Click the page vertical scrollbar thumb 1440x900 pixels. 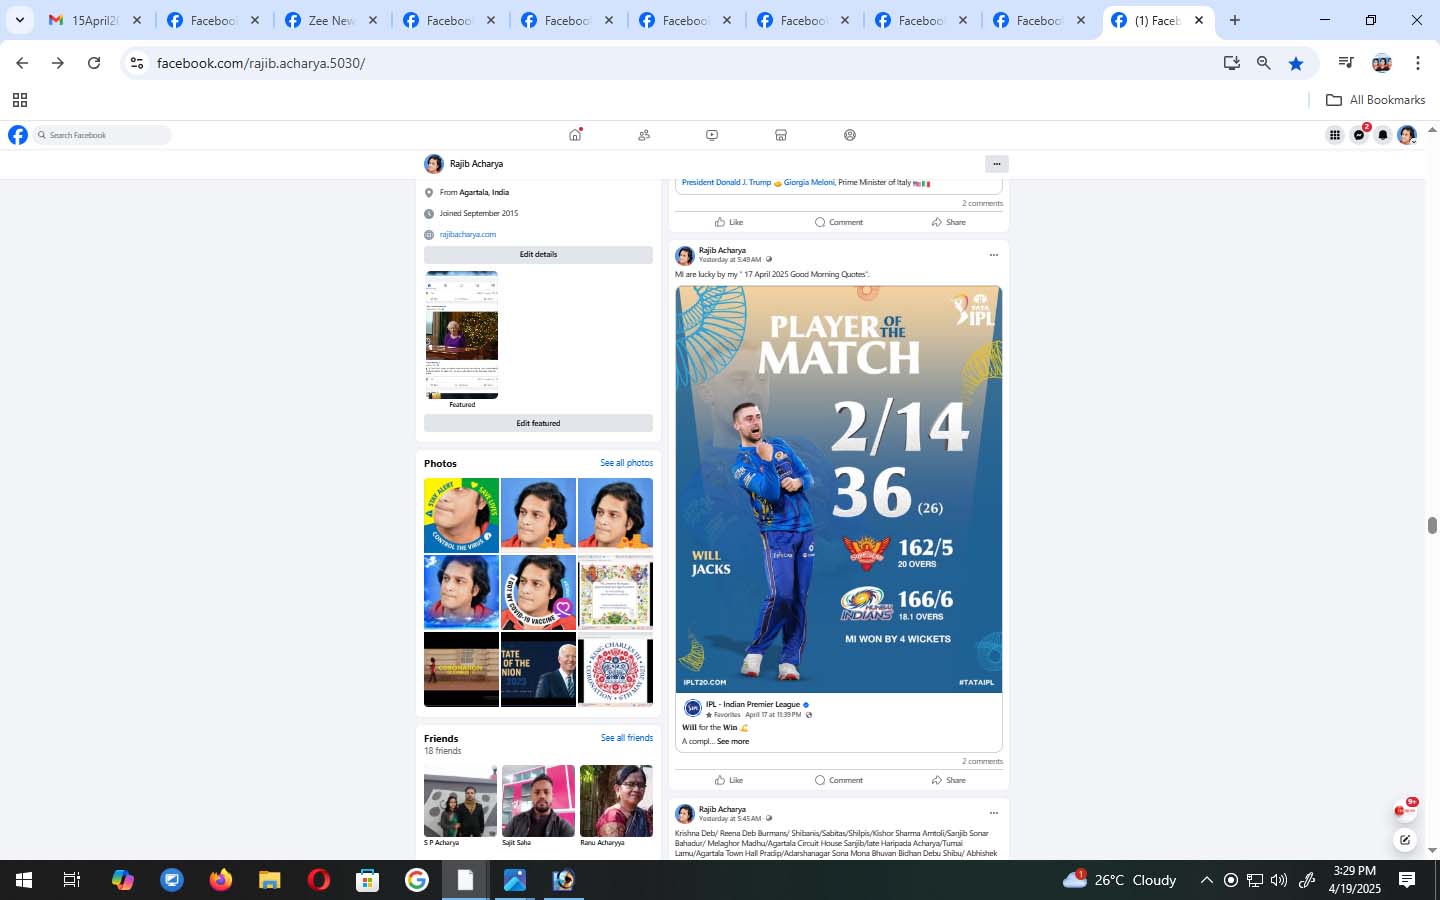click(1432, 526)
